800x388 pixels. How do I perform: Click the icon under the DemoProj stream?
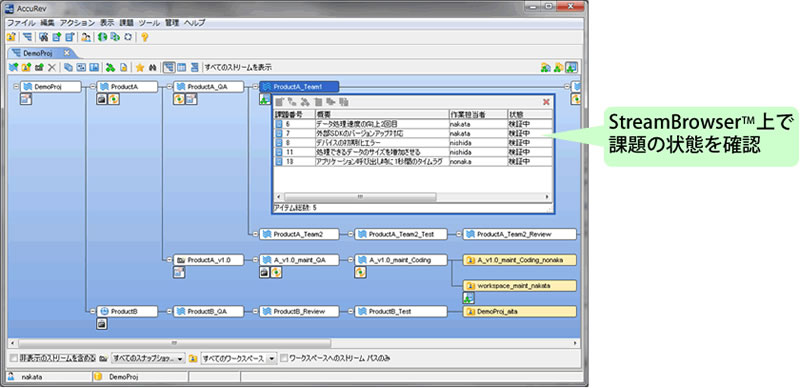[26, 100]
